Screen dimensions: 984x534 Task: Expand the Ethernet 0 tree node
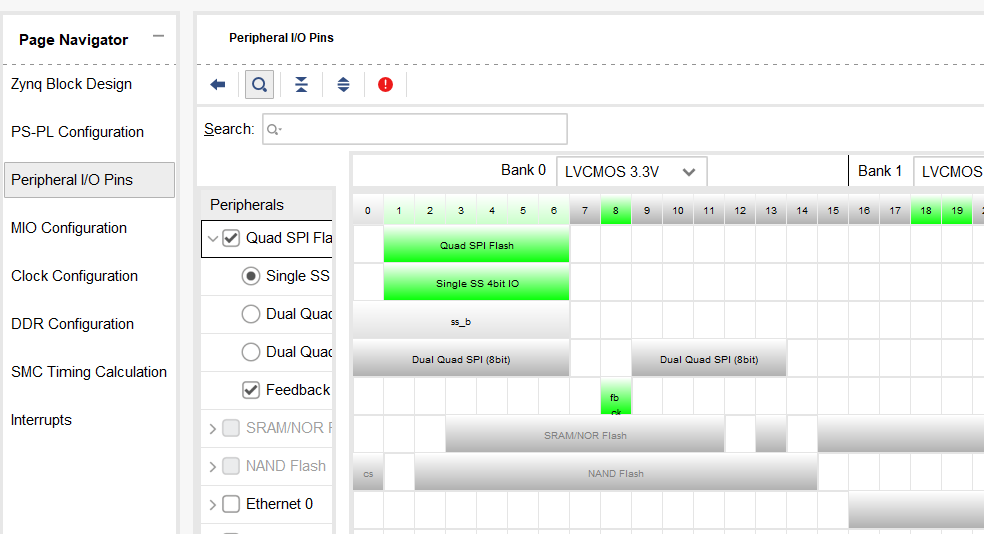[213, 505]
